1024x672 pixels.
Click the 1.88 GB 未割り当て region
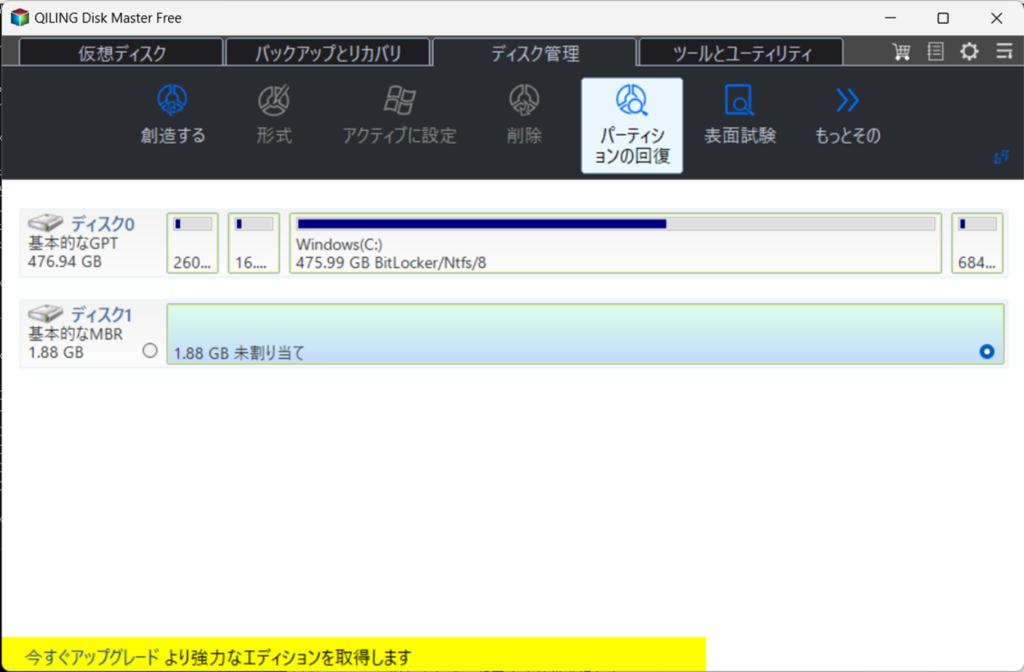coord(585,334)
